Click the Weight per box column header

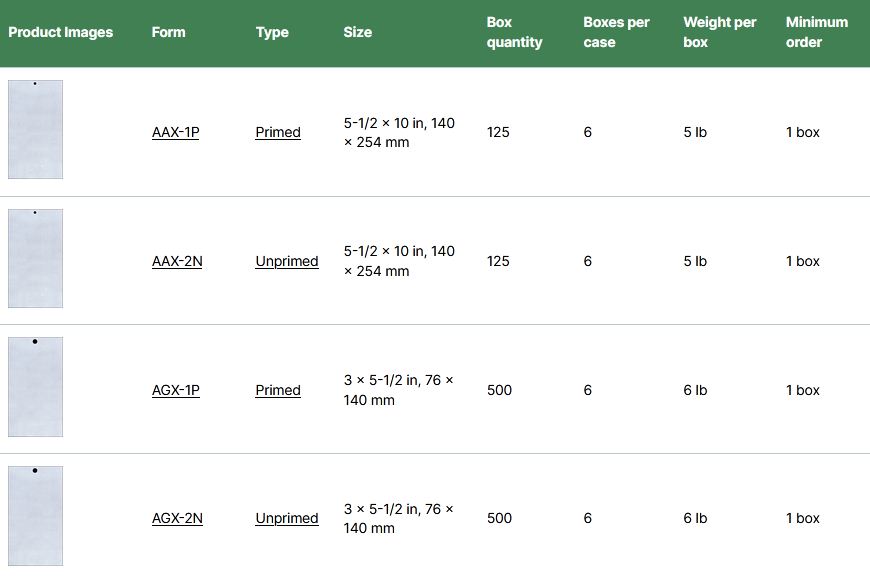[720, 32]
